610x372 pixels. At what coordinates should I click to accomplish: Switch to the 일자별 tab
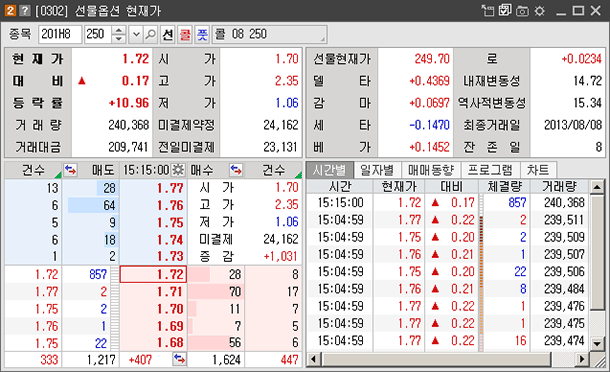click(377, 170)
